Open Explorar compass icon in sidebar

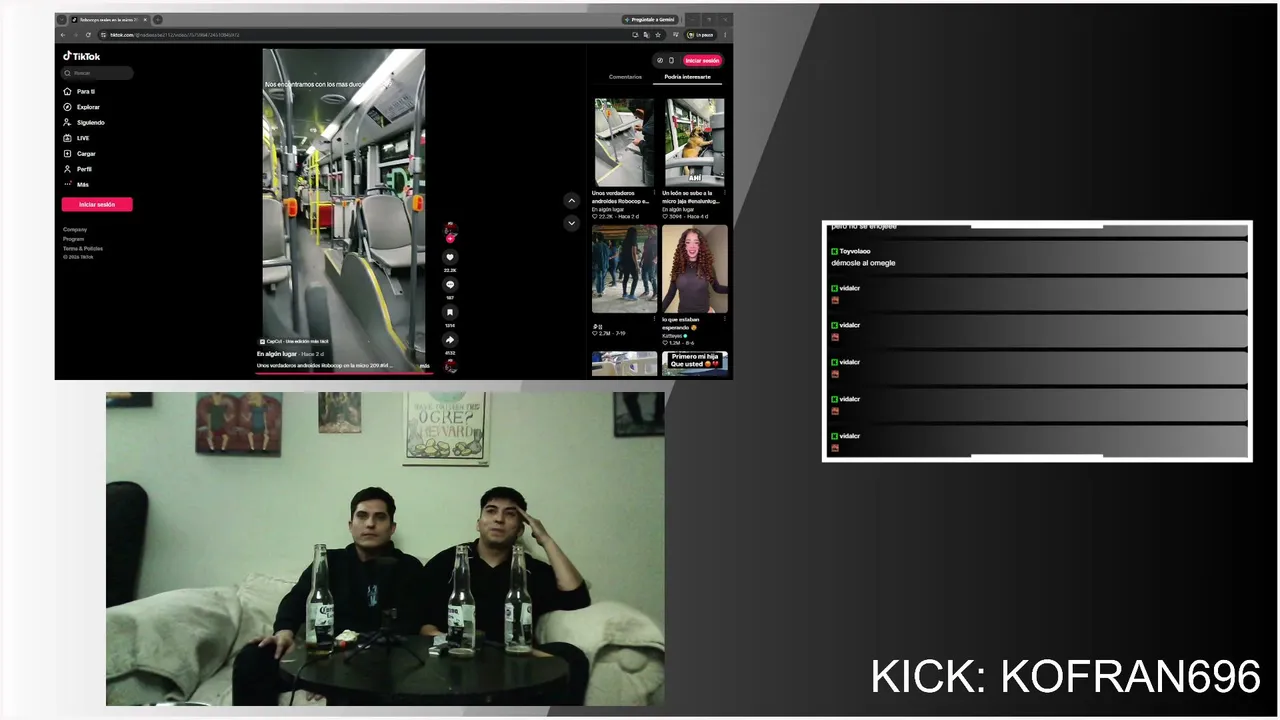pyautogui.click(x=67, y=107)
